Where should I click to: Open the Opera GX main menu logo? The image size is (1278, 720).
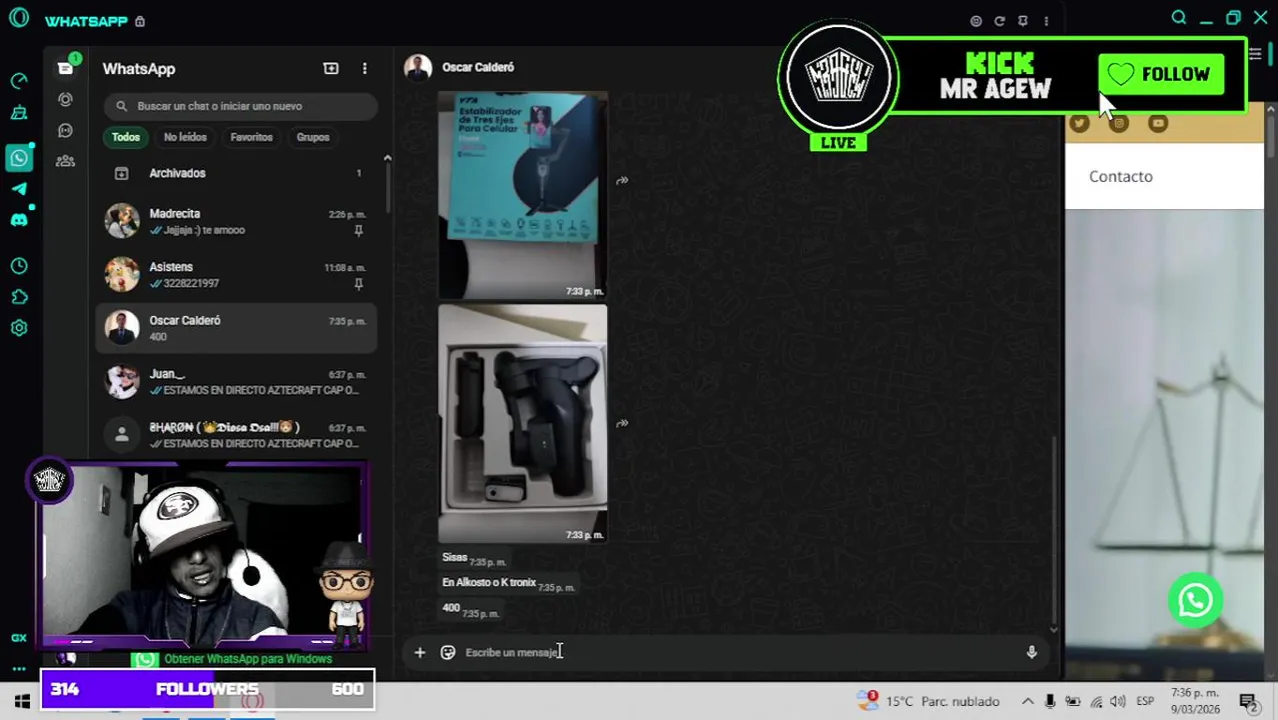point(18,18)
